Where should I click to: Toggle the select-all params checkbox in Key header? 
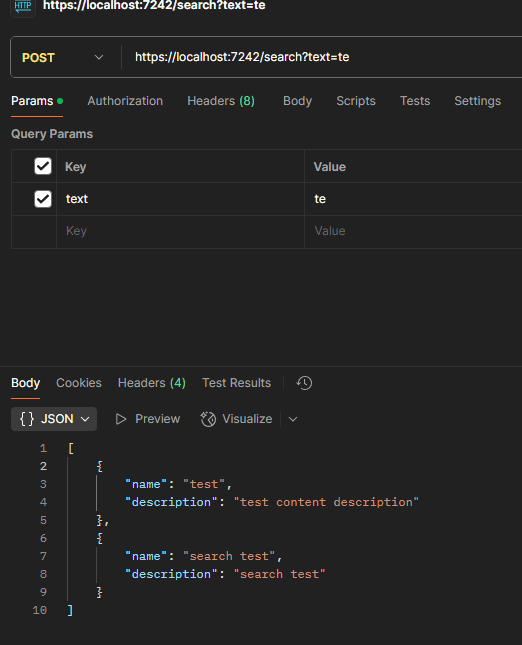coord(43,166)
